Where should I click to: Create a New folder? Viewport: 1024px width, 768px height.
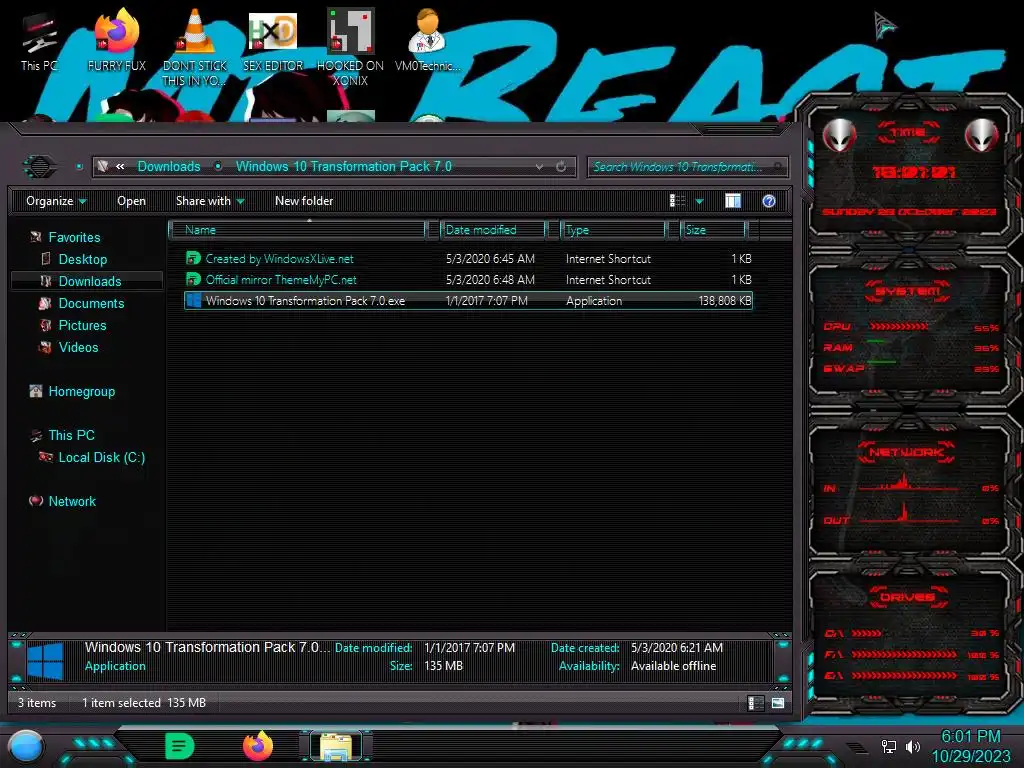(304, 201)
